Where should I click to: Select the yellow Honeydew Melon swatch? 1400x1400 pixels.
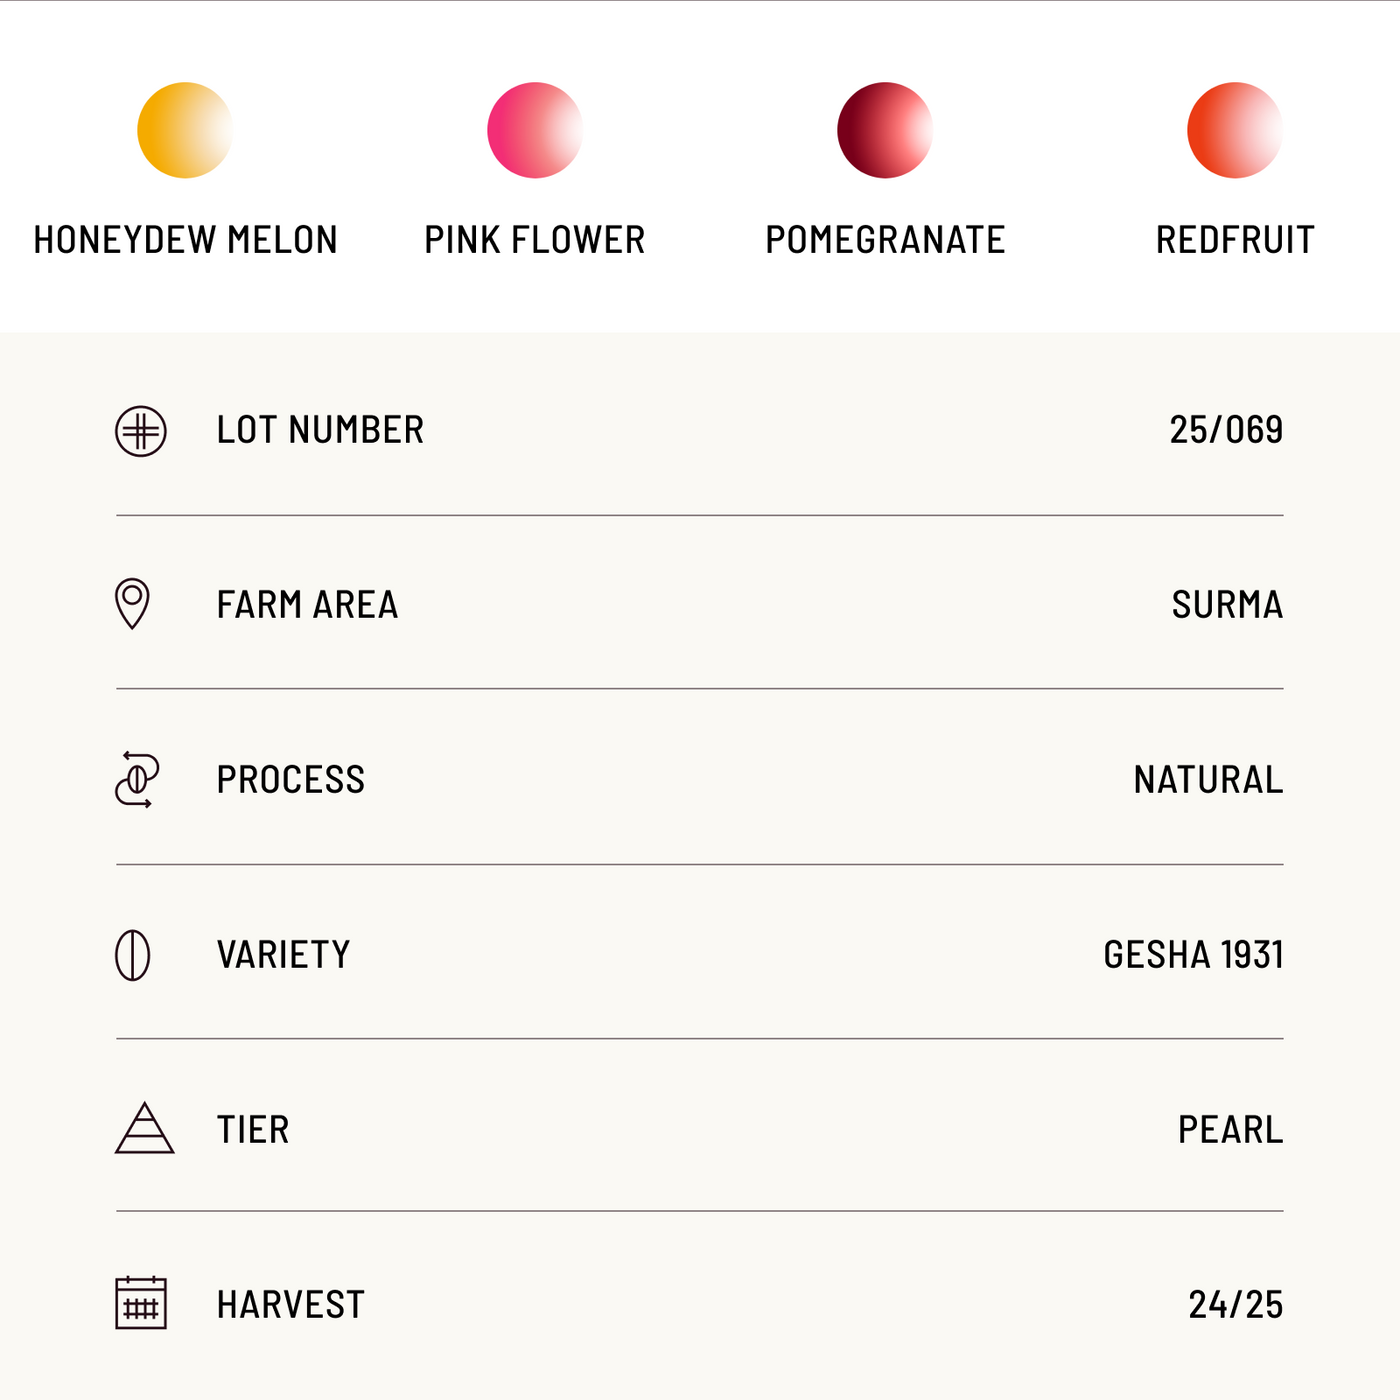(185, 130)
